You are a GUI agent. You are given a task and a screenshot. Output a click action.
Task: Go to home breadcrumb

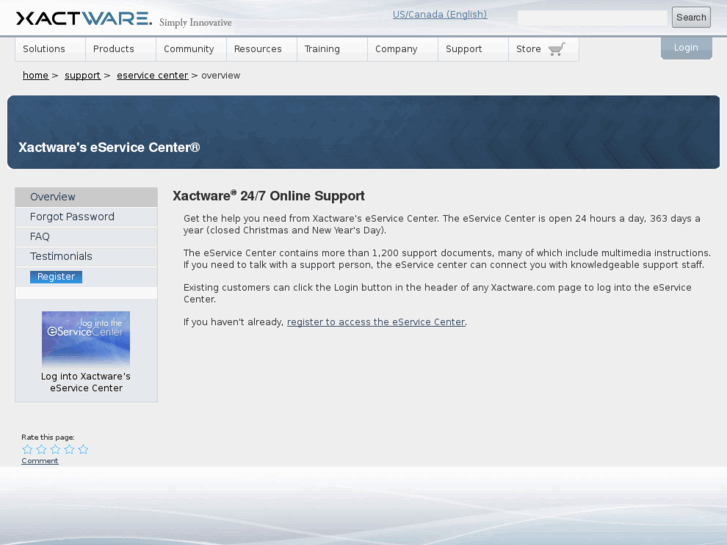click(35, 75)
